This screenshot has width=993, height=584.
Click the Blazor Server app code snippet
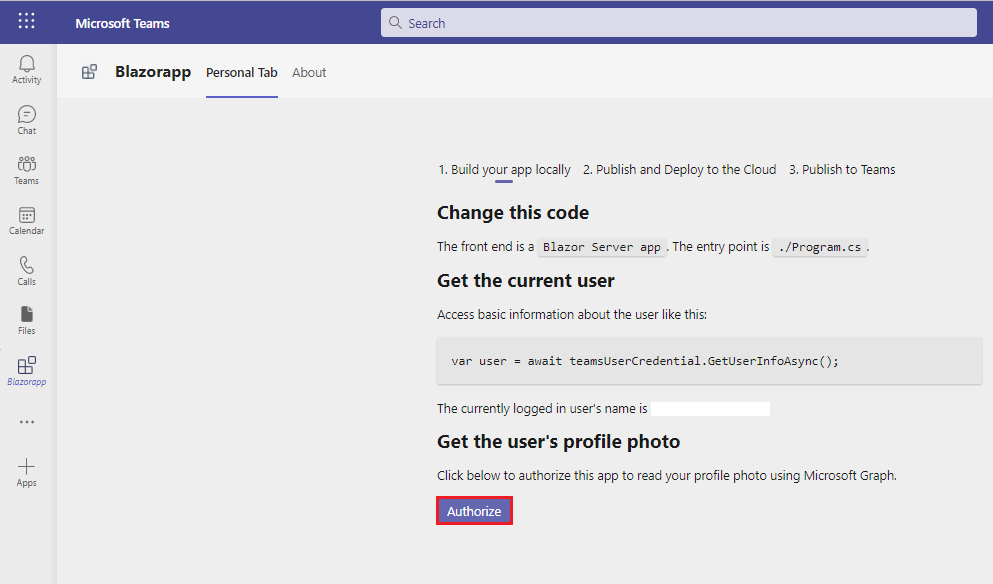tap(602, 247)
